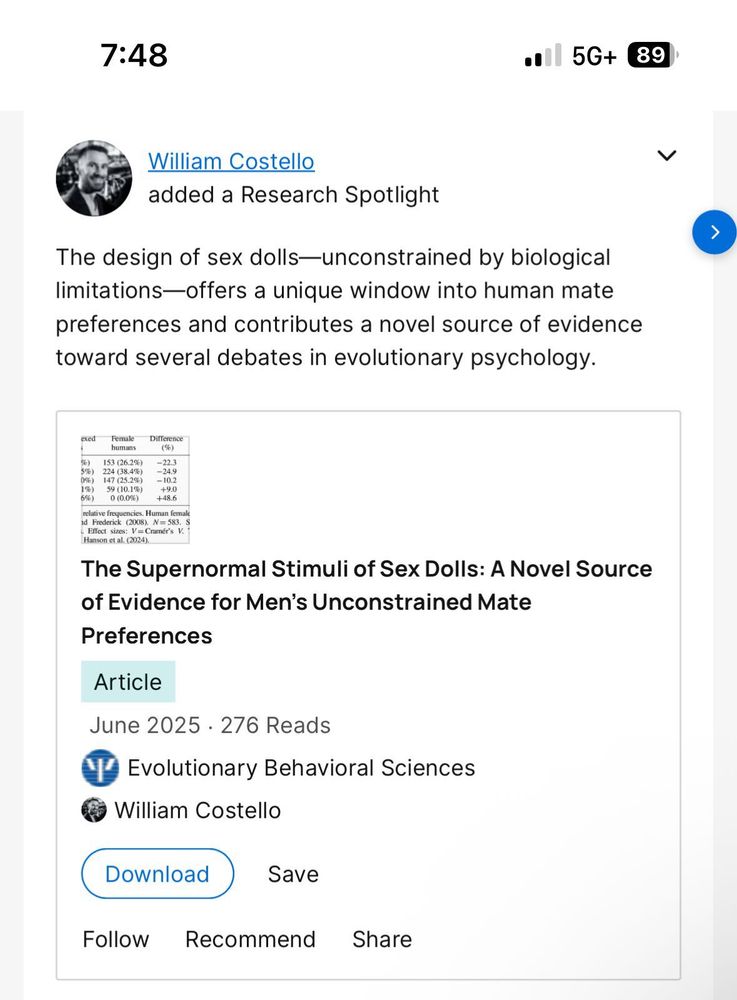Expand the post options chevron
The height and width of the screenshot is (1000, 737).
pos(666,155)
